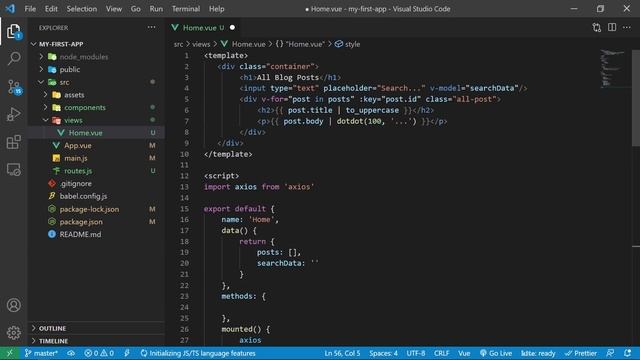Screen dimensions: 640x360
Task: Close the unsaved Home.vue tab dot
Action: click(232, 27)
